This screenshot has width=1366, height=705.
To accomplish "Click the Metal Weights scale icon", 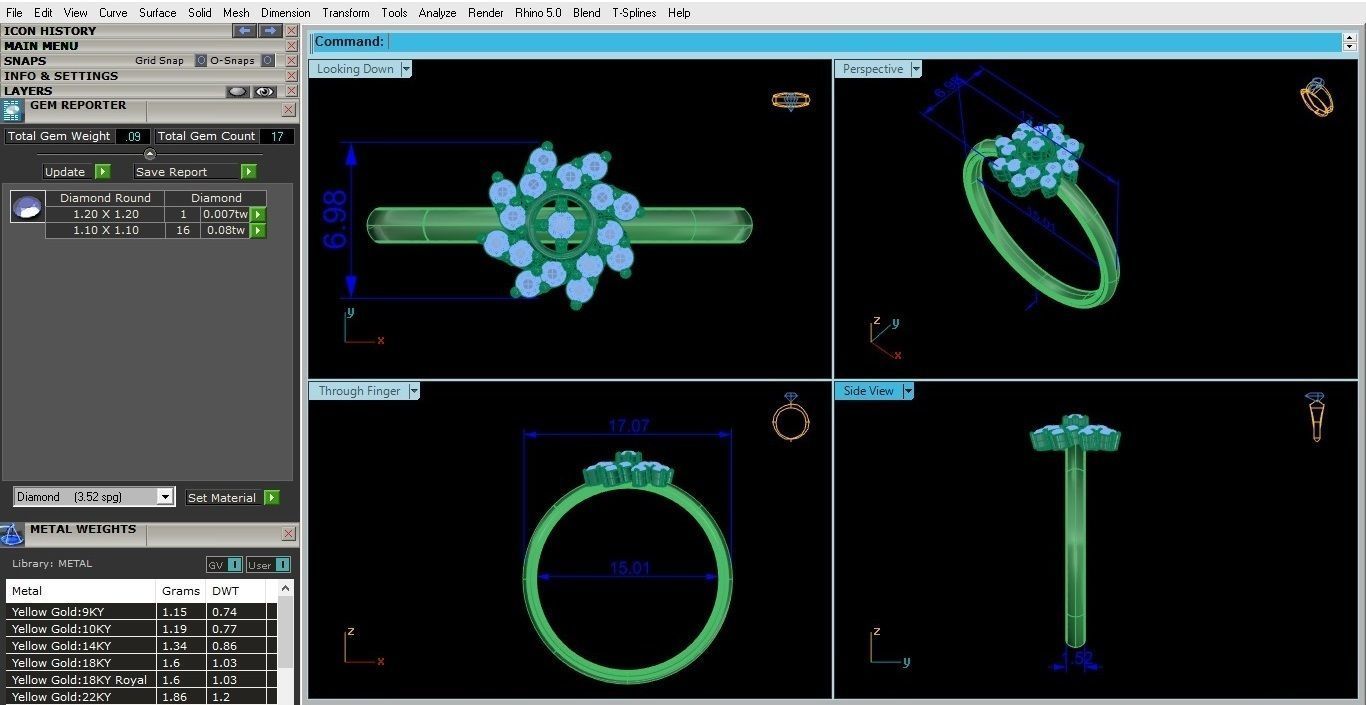I will point(12,534).
